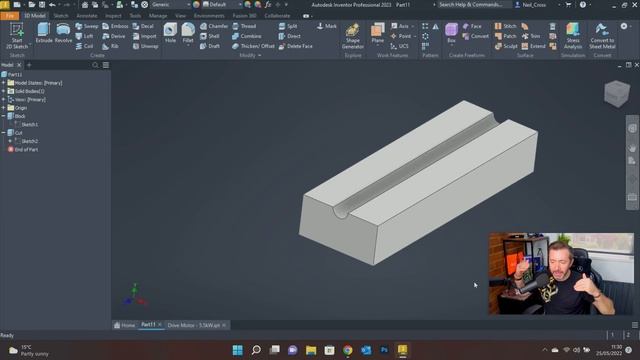Image resolution: width=640 pixels, height=360 pixels.
Task: Go to the Home document tab
Action: pyautogui.click(x=124, y=325)
